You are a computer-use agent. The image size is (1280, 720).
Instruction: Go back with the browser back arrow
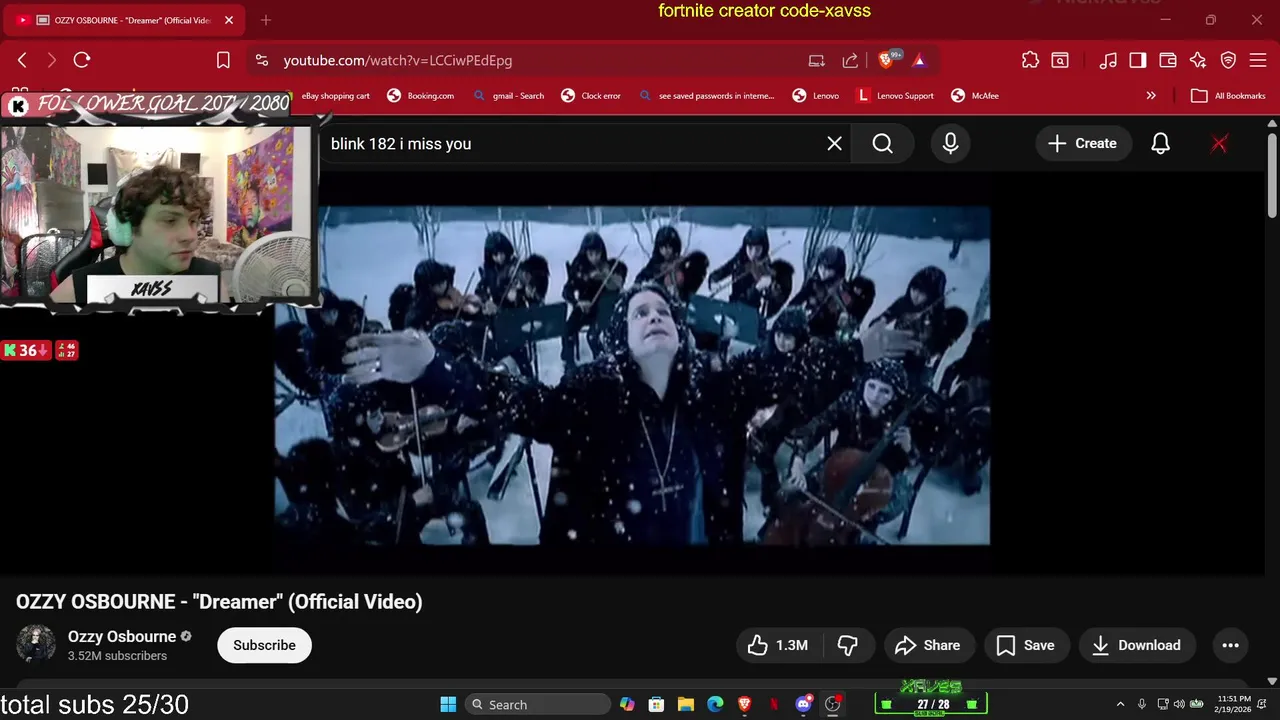[22, 60]
